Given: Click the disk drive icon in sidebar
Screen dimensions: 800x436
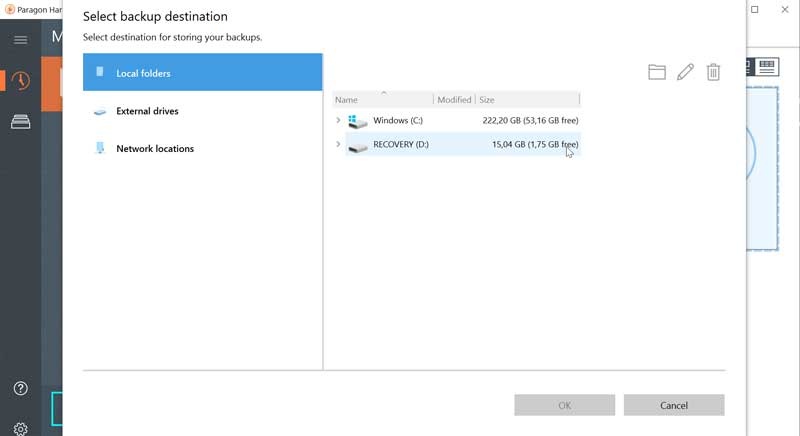Looking at the screenshot, I should [x=20, y=122].
